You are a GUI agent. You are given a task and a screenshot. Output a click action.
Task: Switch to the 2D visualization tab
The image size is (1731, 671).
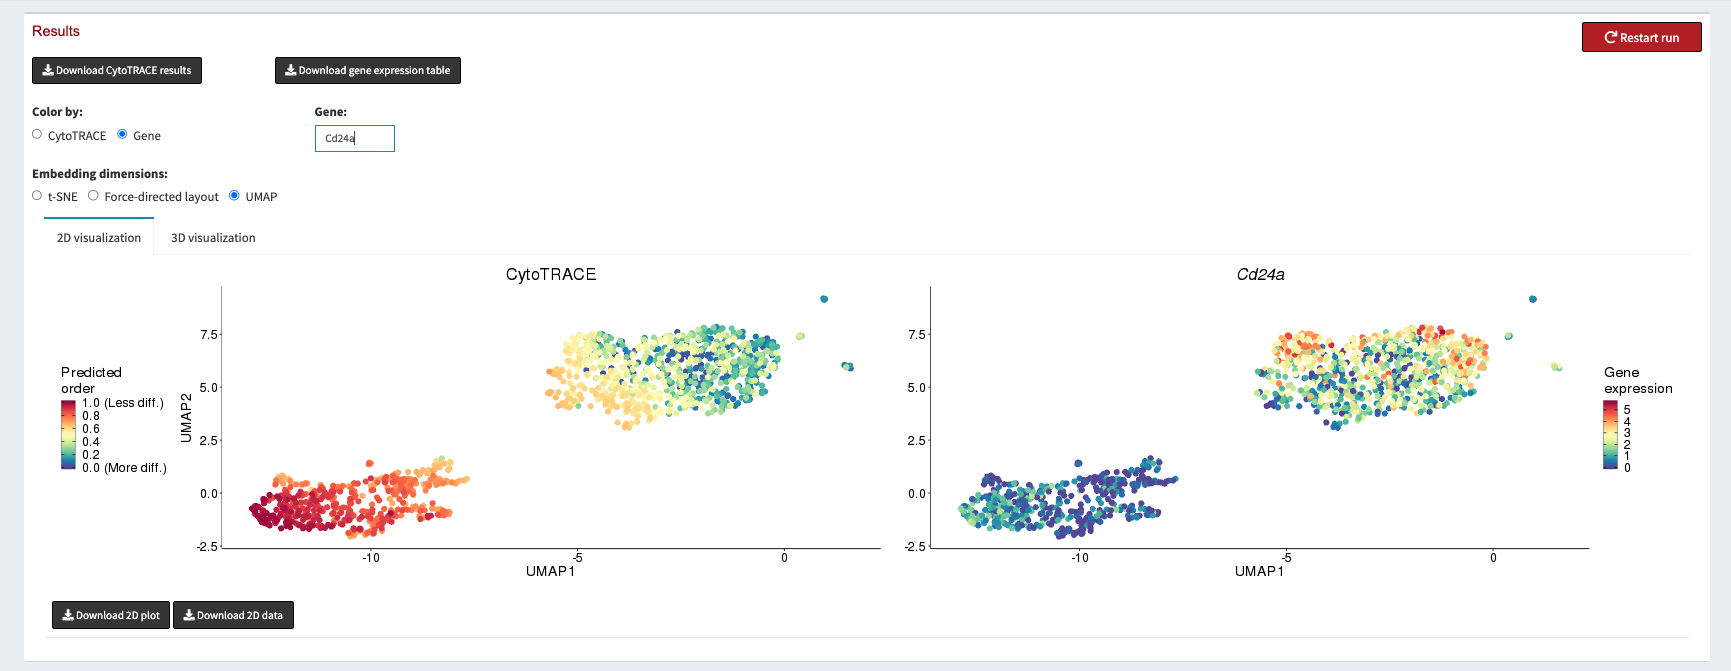coord(98,237)
